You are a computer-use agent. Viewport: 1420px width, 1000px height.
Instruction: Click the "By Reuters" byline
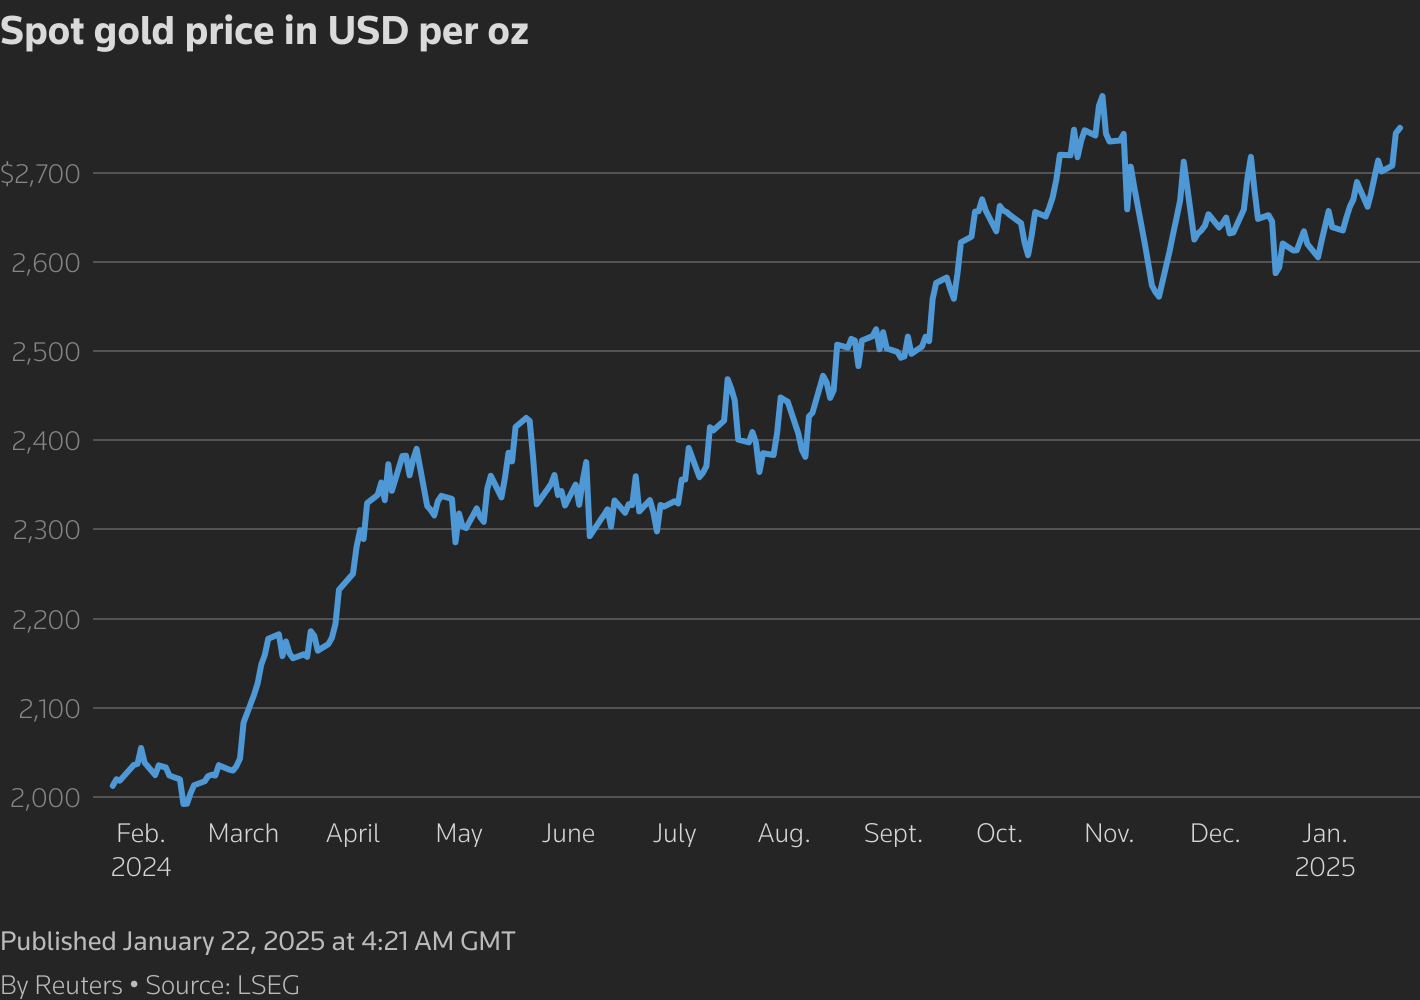tap(61, 985)
